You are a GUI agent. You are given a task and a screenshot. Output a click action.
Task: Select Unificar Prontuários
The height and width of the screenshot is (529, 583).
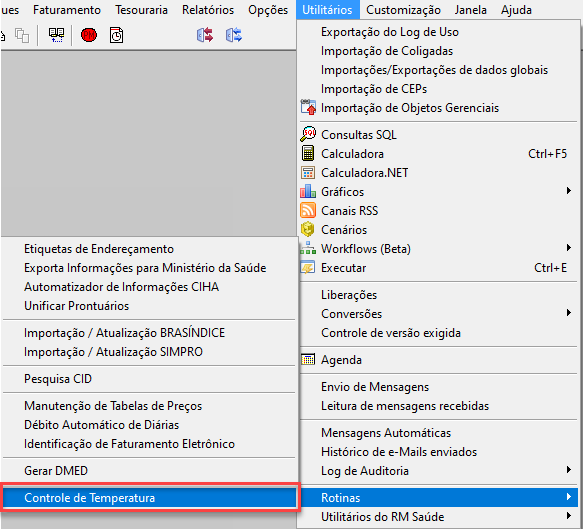pos(149,306)
